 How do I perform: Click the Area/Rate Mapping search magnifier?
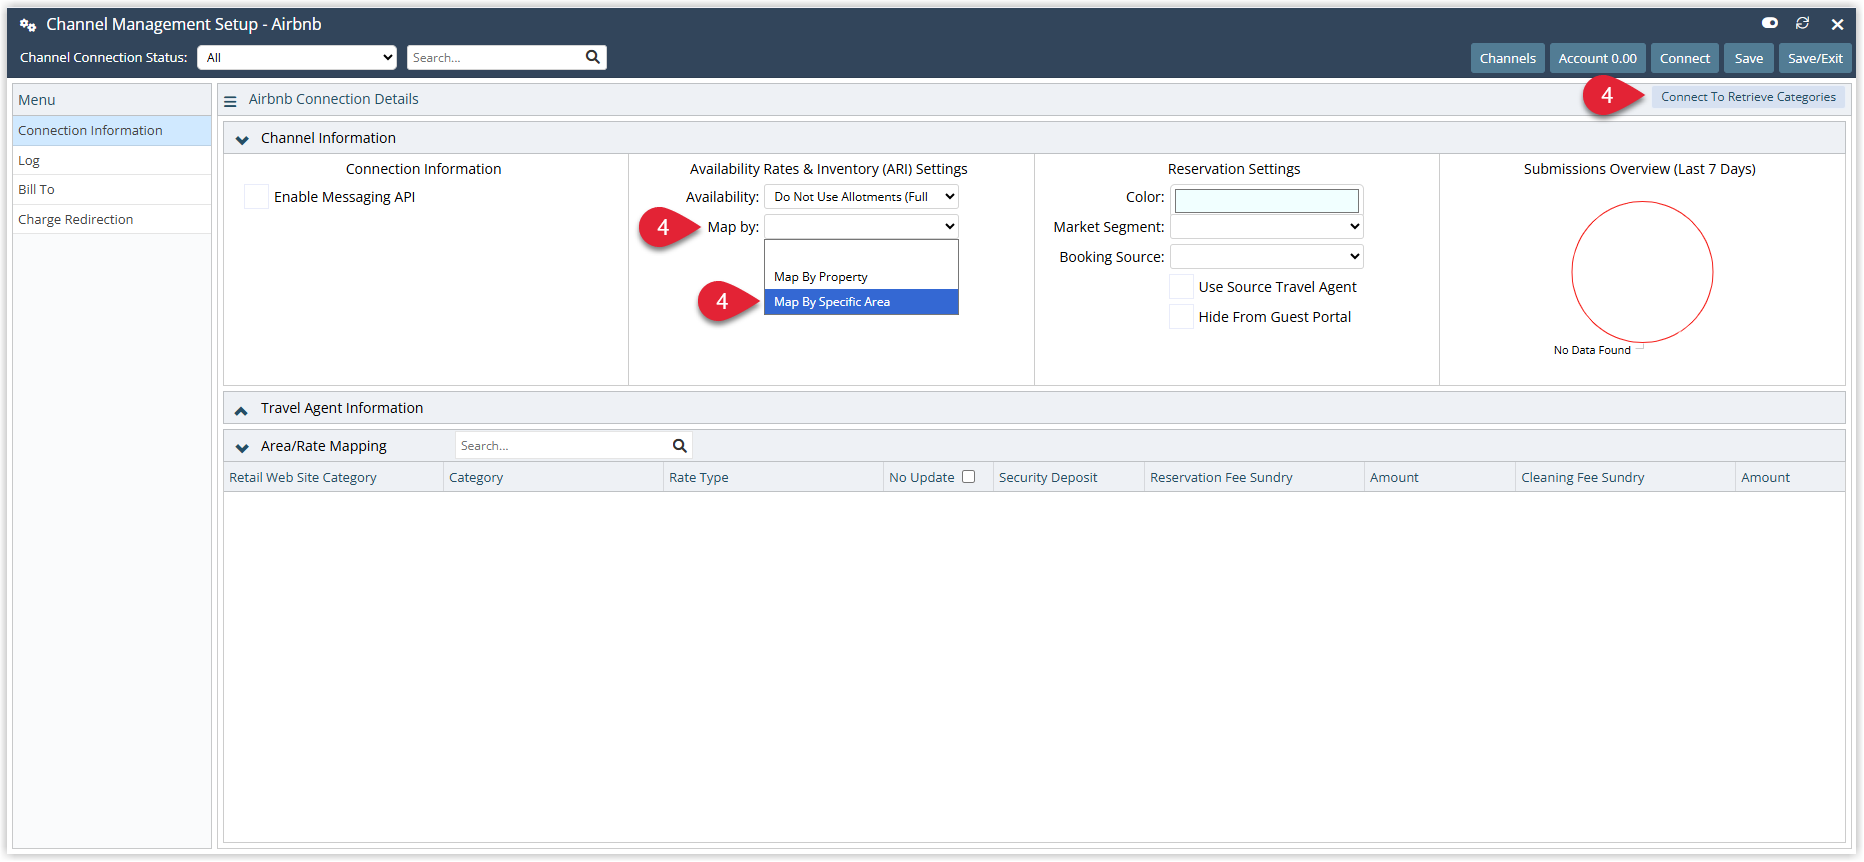679,446
